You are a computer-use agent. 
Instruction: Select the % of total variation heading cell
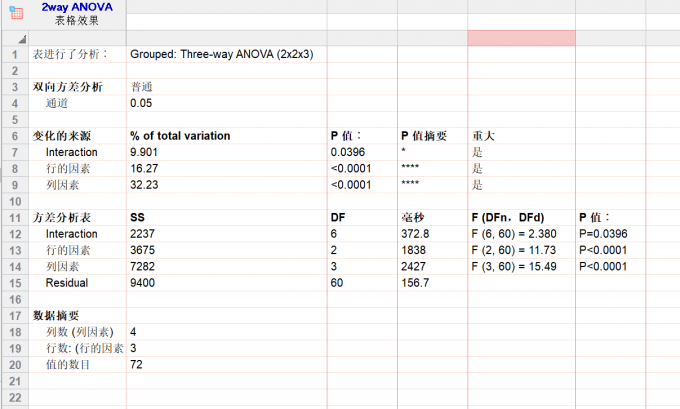pos(180,136)
